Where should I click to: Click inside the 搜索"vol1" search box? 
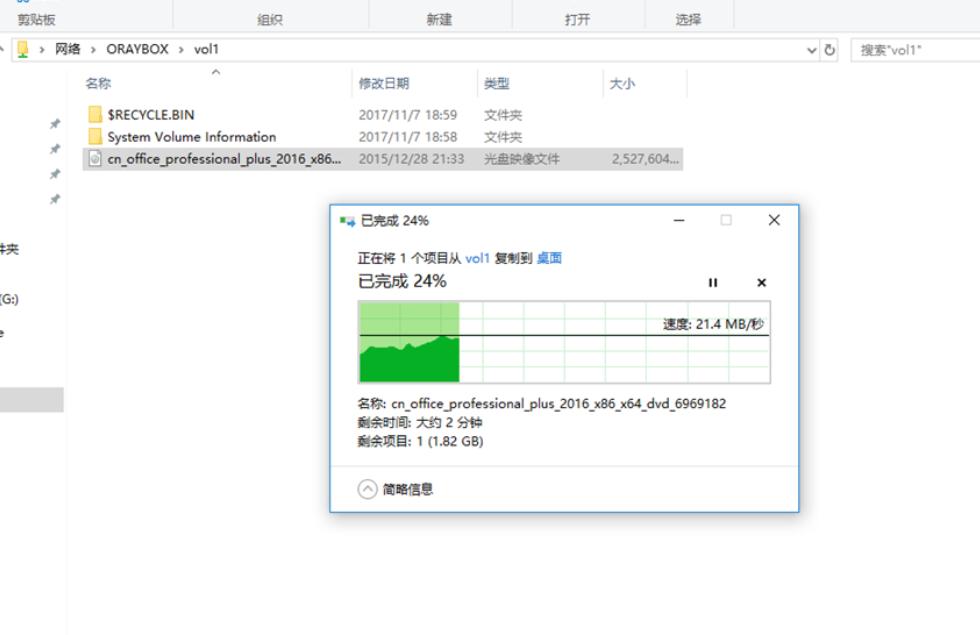(910, 49)
